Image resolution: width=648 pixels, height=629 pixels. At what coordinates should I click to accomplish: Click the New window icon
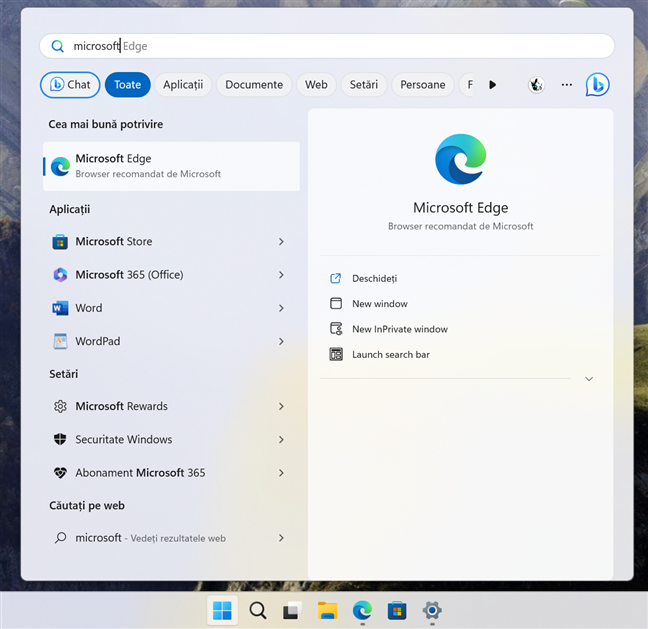(336, 303)
